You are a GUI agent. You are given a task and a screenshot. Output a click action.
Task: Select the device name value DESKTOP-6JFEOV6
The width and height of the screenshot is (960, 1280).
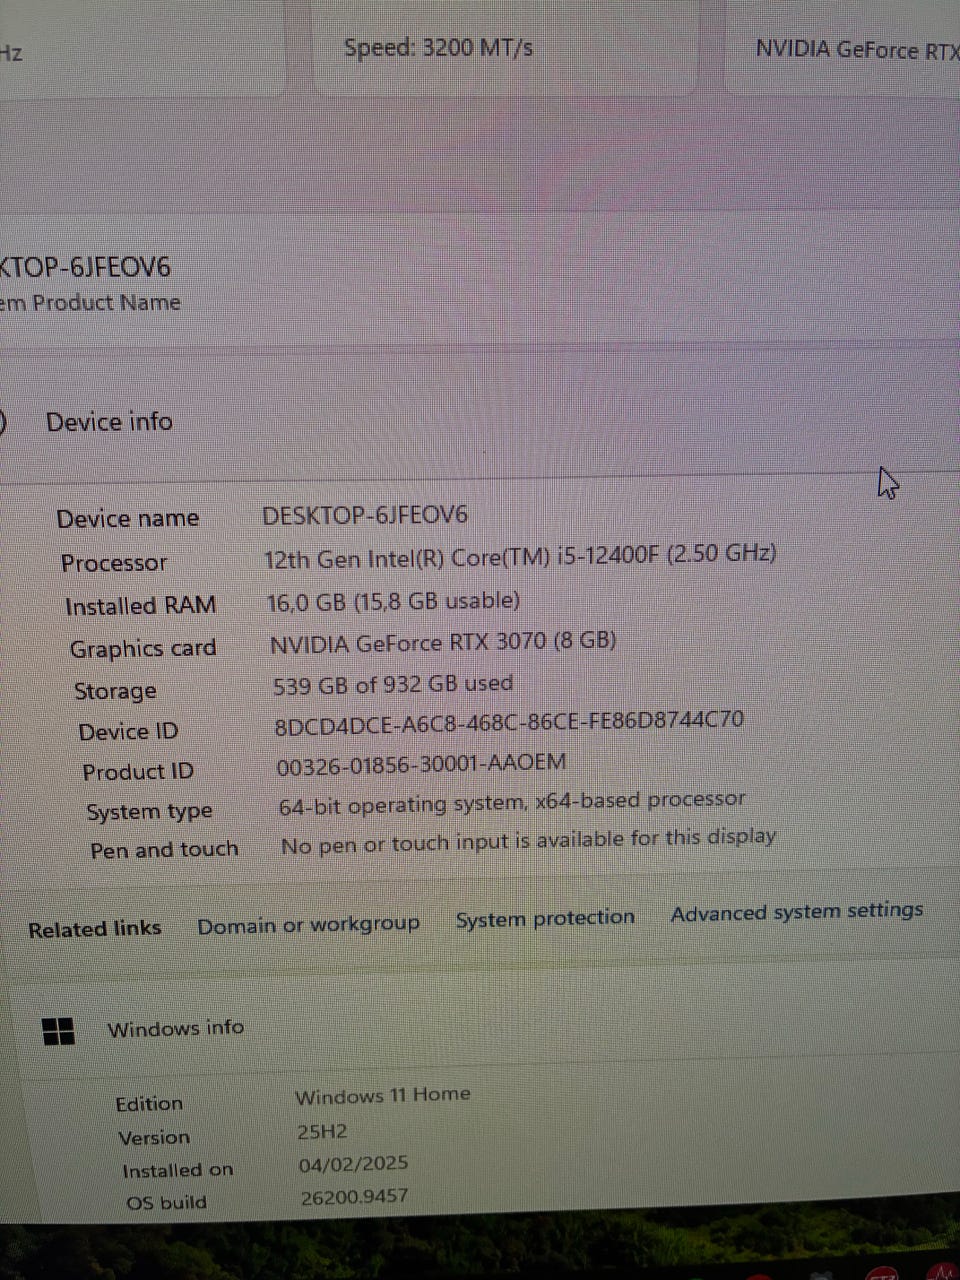[365, 515]
